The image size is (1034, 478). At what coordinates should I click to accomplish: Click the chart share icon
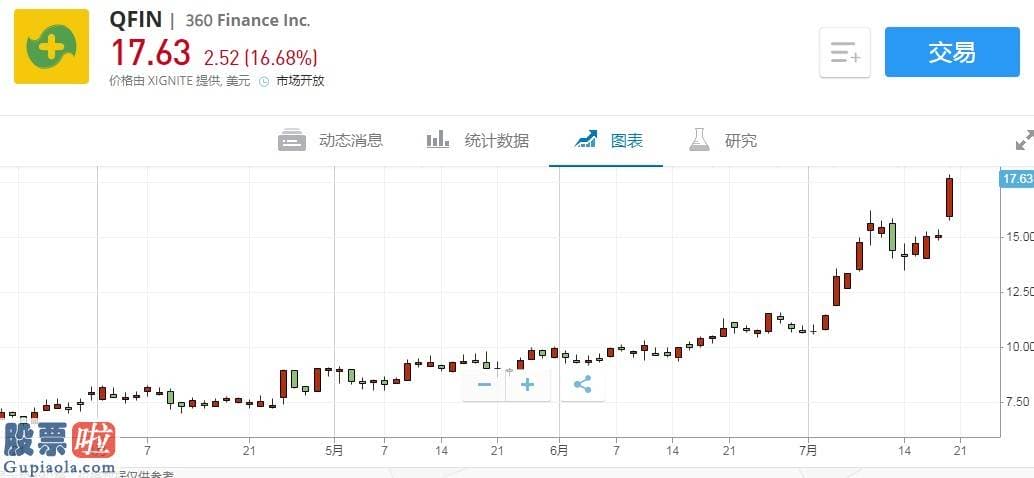(x=582, y=384)
